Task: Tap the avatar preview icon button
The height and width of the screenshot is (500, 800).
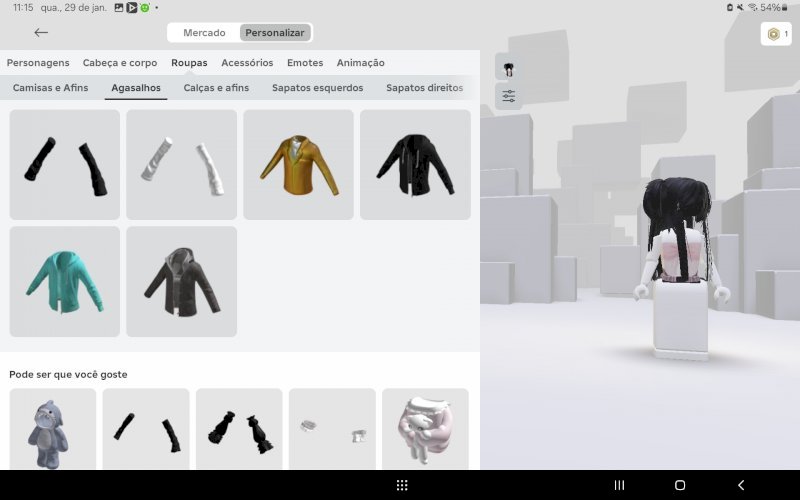Action: (x=509, y=68)
